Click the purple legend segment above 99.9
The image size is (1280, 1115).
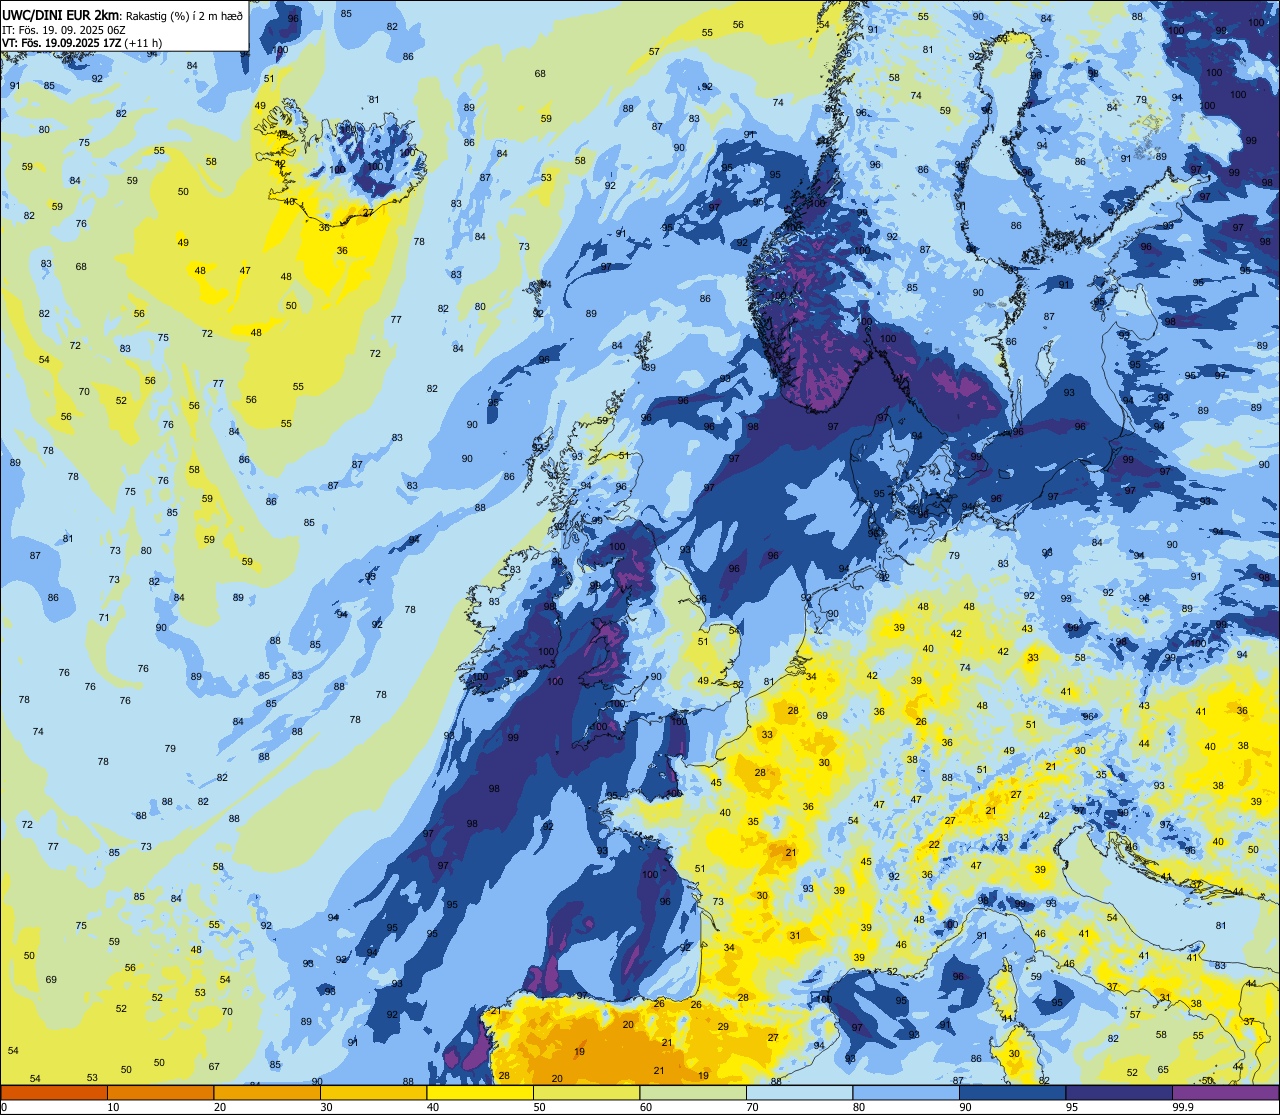tap(1225, 1092)
